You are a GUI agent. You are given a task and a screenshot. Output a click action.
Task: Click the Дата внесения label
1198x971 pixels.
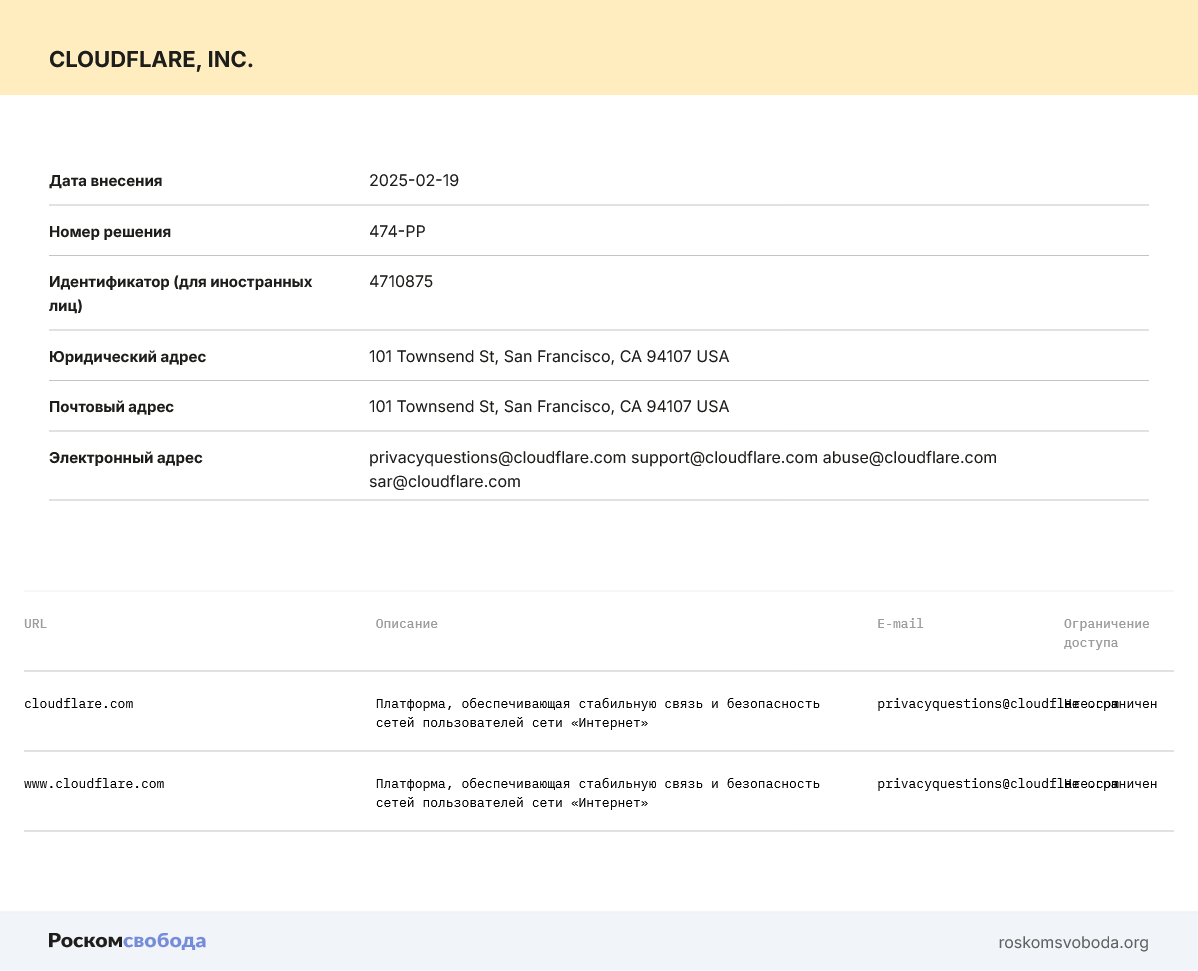pos(105,181)
